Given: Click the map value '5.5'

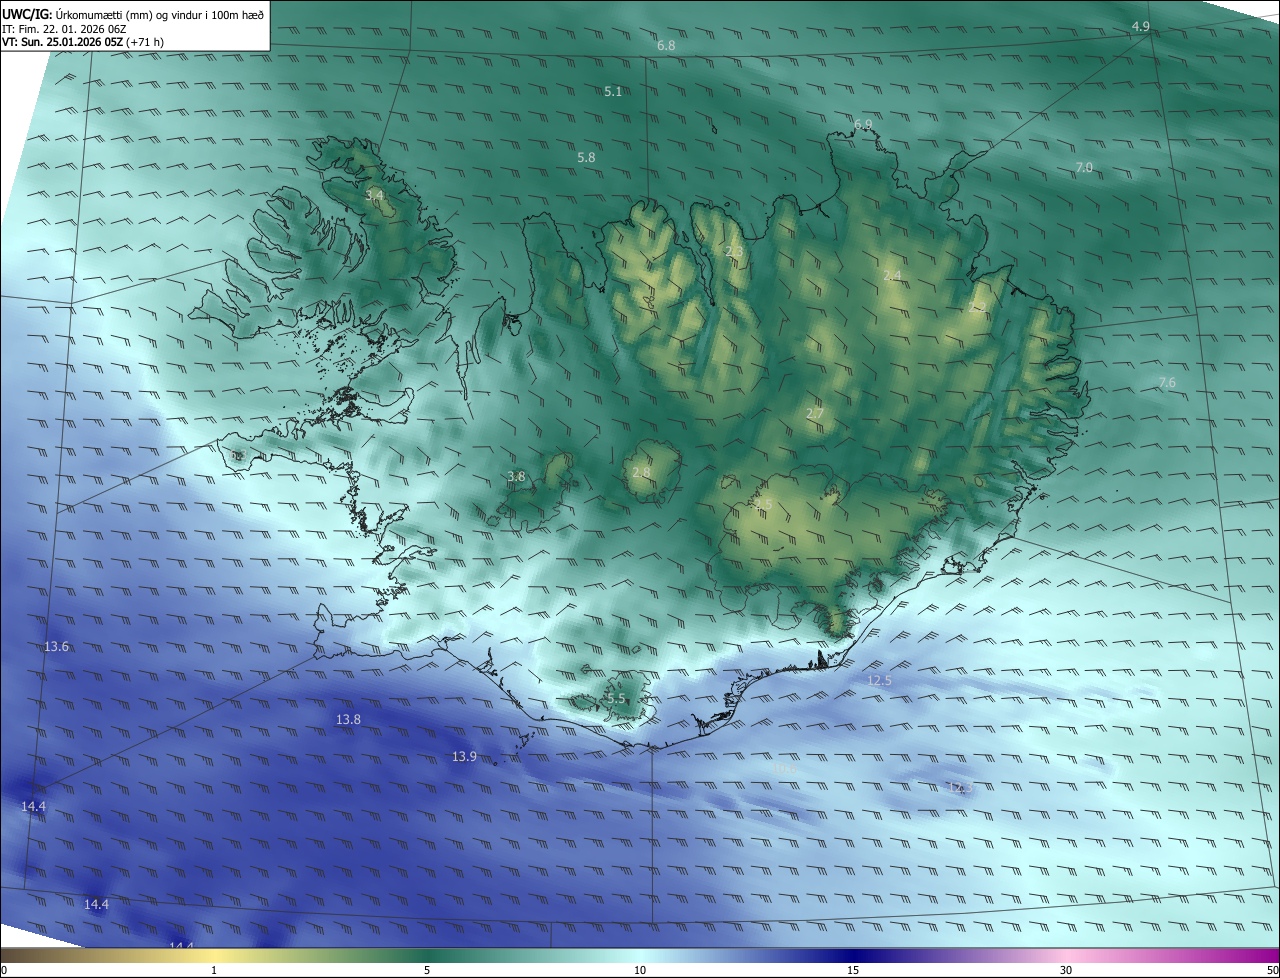Looking at the screenshot, I should 616,699.
